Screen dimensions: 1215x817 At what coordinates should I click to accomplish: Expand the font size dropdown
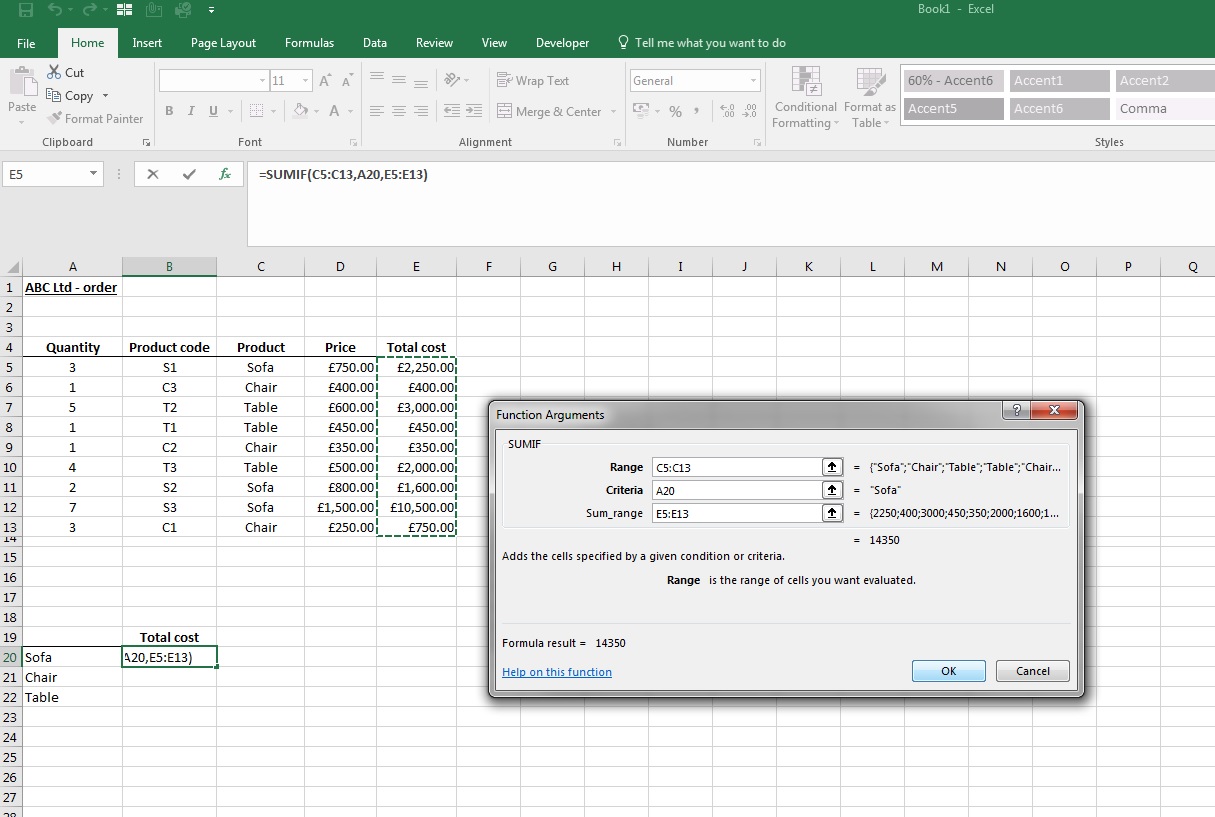pos(306,81)
